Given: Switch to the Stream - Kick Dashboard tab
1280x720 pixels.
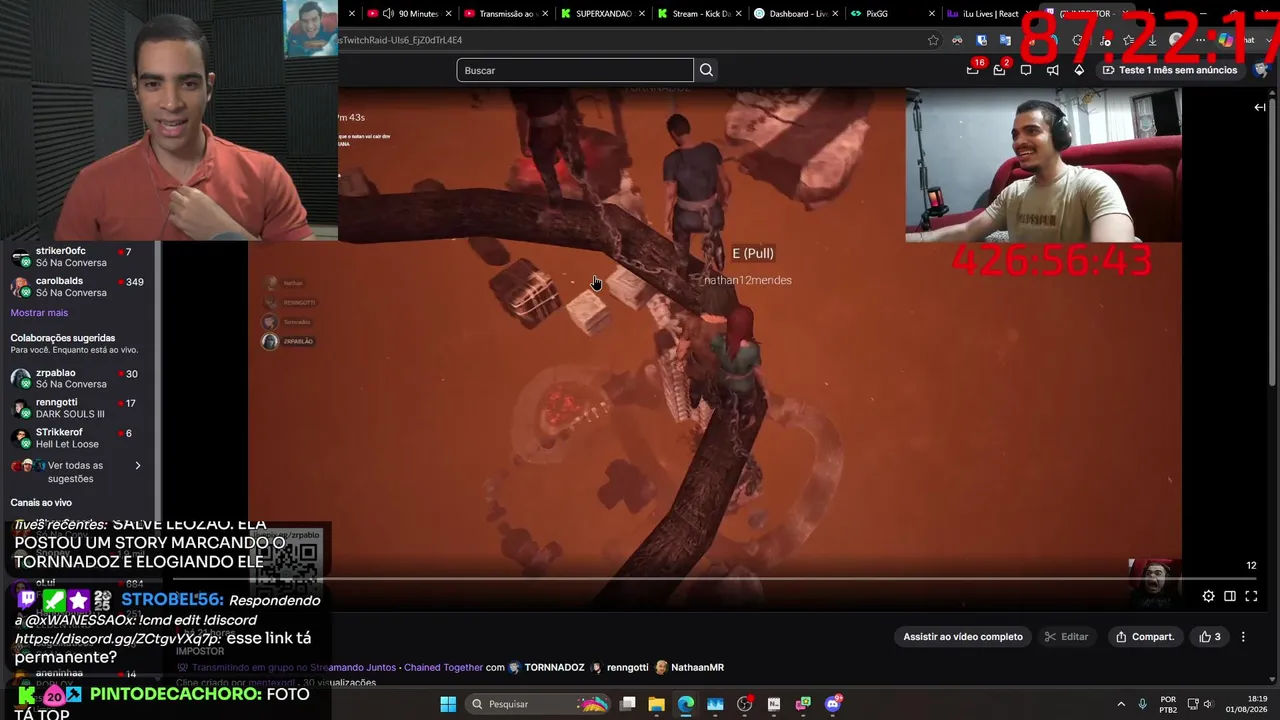Looking at the screenshot, I should coord(698,14).
